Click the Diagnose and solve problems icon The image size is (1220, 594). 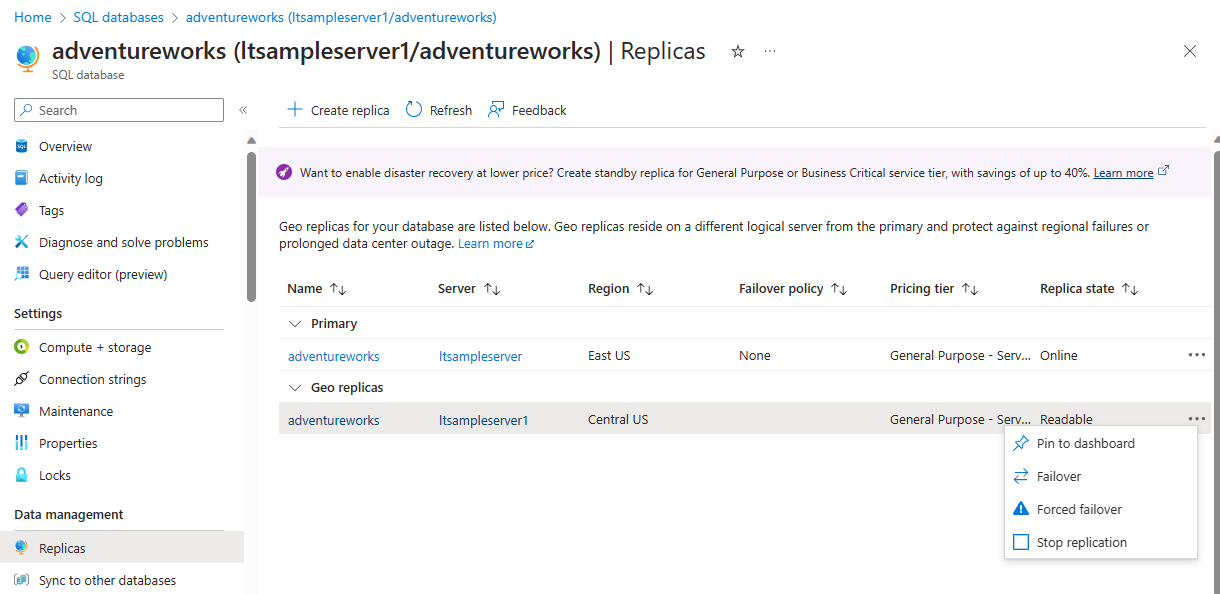[22, 242]
